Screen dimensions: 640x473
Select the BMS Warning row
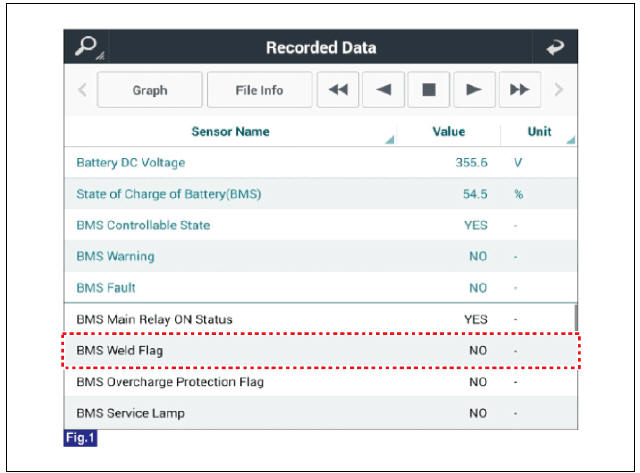[321, 256]
